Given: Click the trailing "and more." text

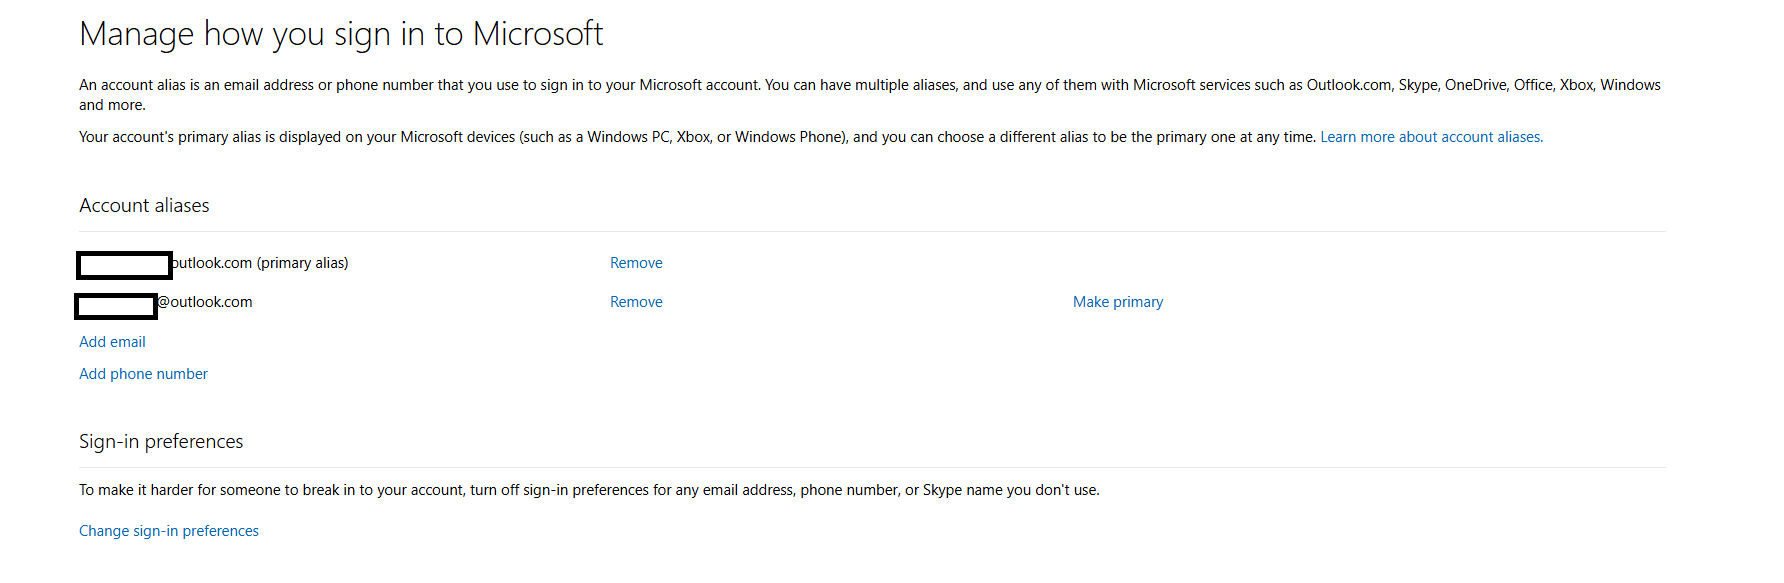Looking at the screenshot, I should 112,105.
